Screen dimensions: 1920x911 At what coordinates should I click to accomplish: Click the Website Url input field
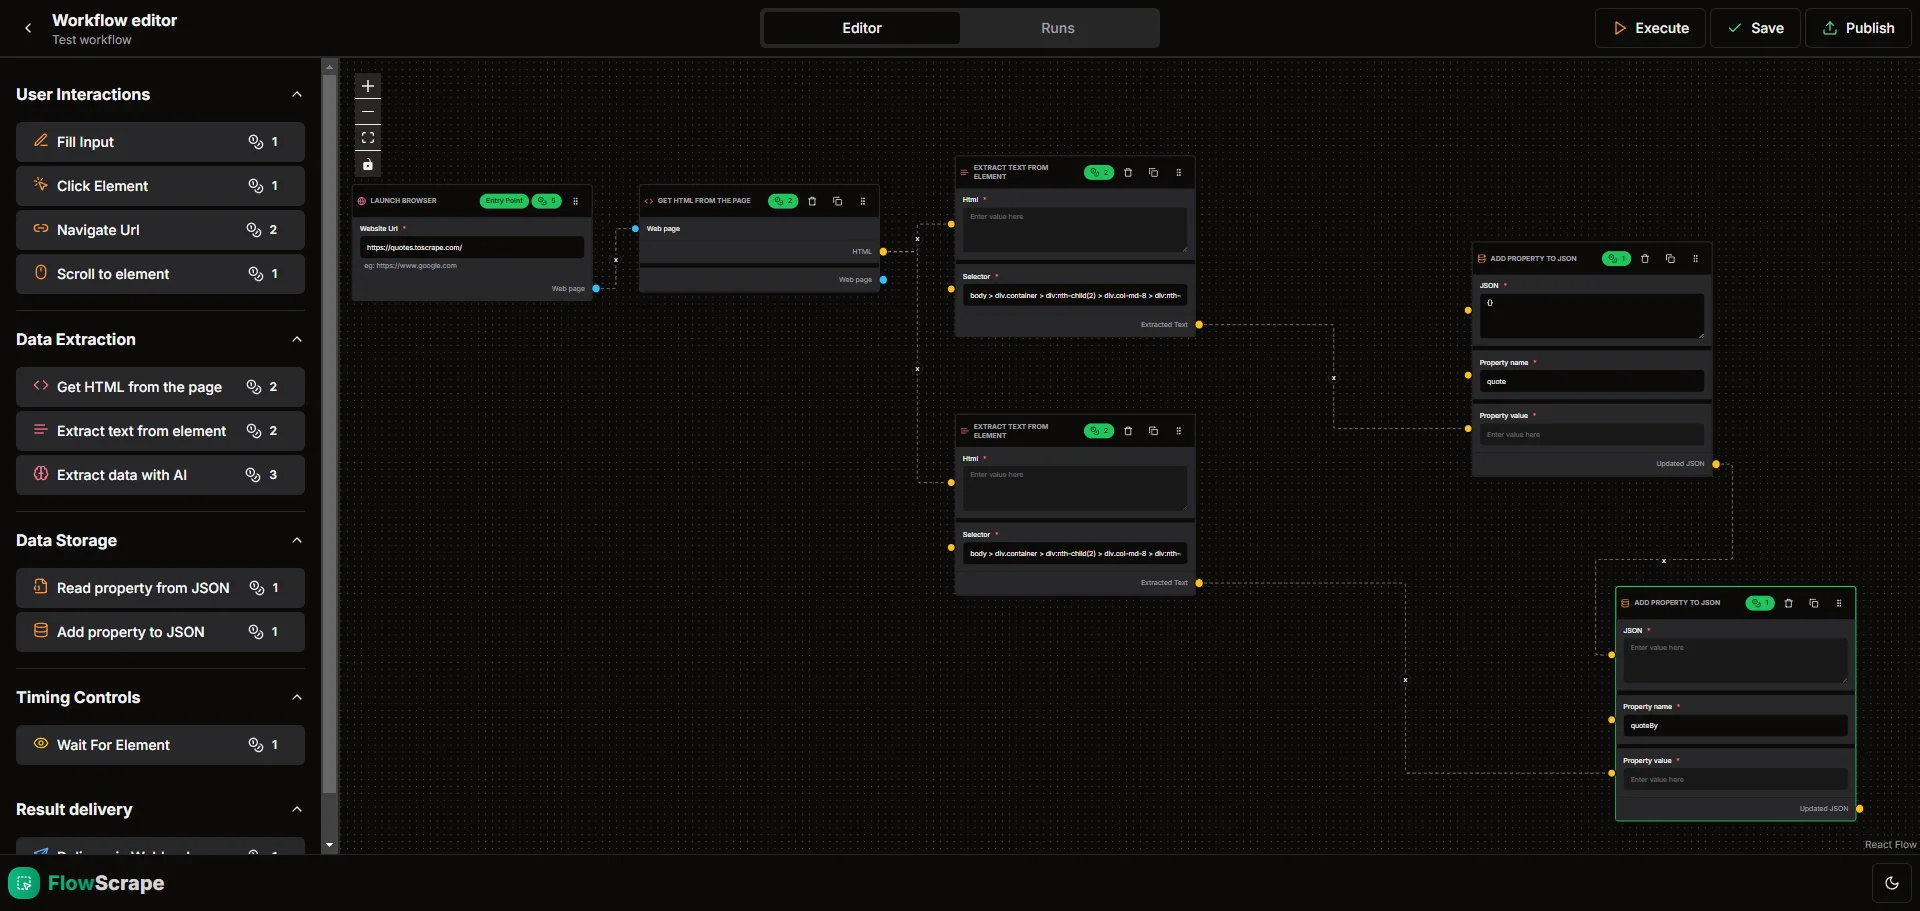click(x=472, y=247)
